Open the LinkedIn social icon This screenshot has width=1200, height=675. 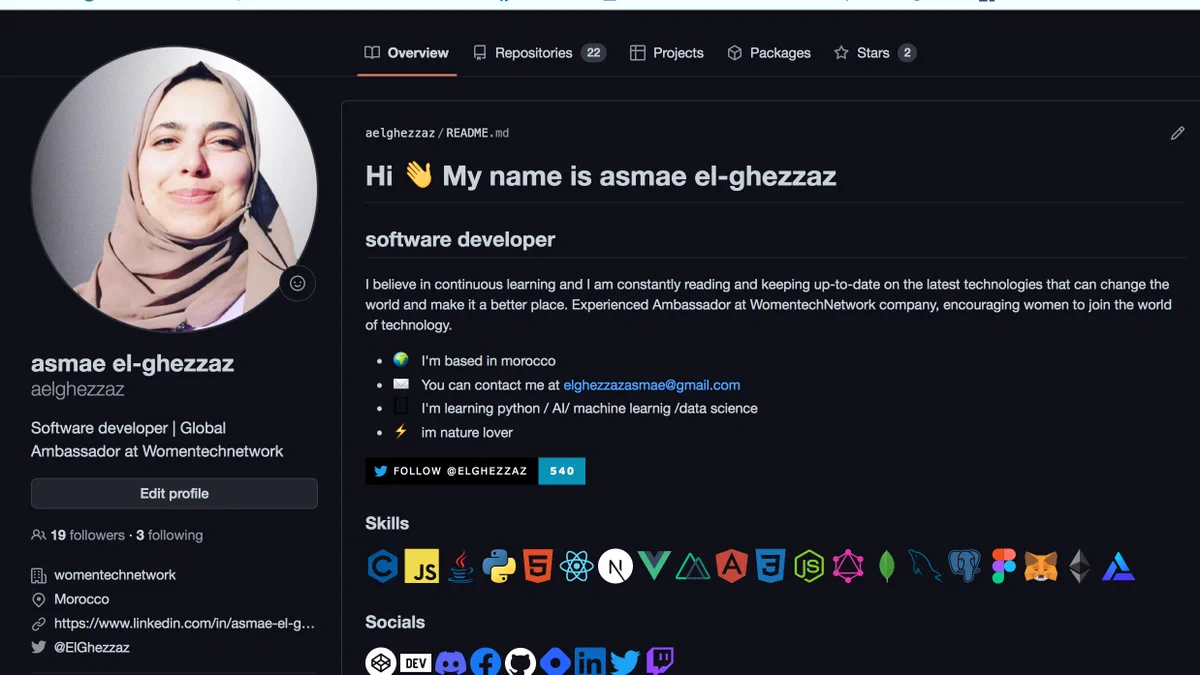[590, 662]
